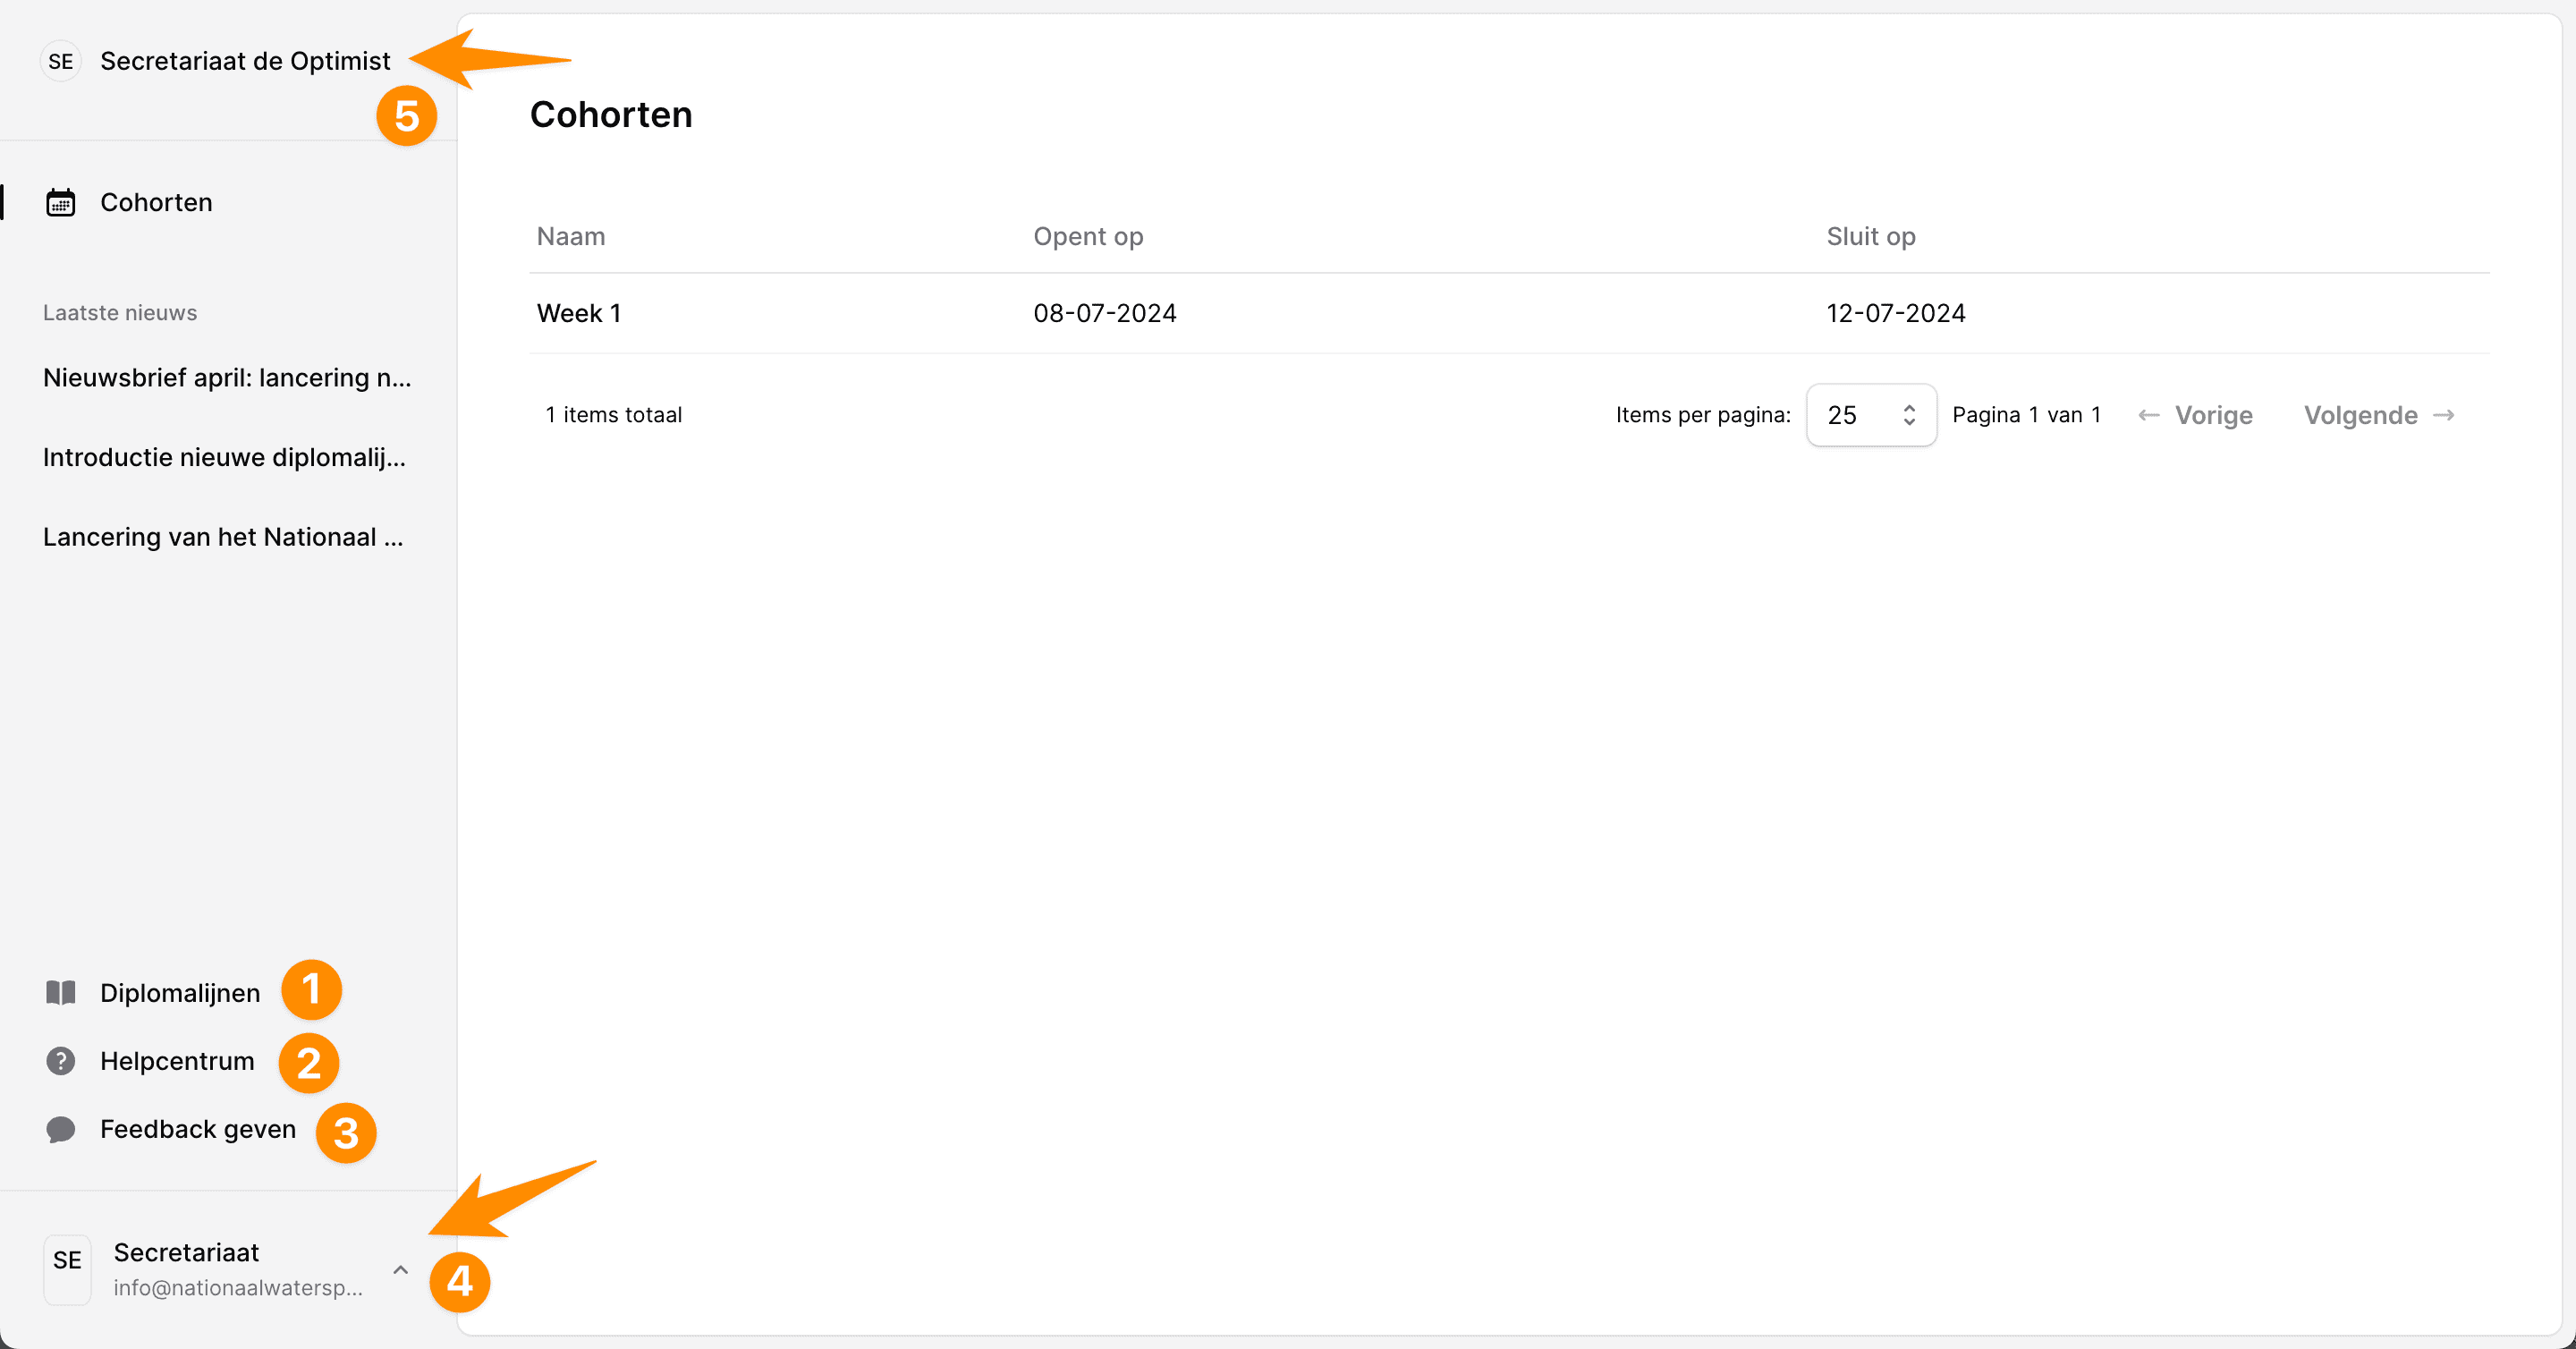Click the Vorige pagination button
This screenshot has height=1349, width=2576.
click(2195, 415)
